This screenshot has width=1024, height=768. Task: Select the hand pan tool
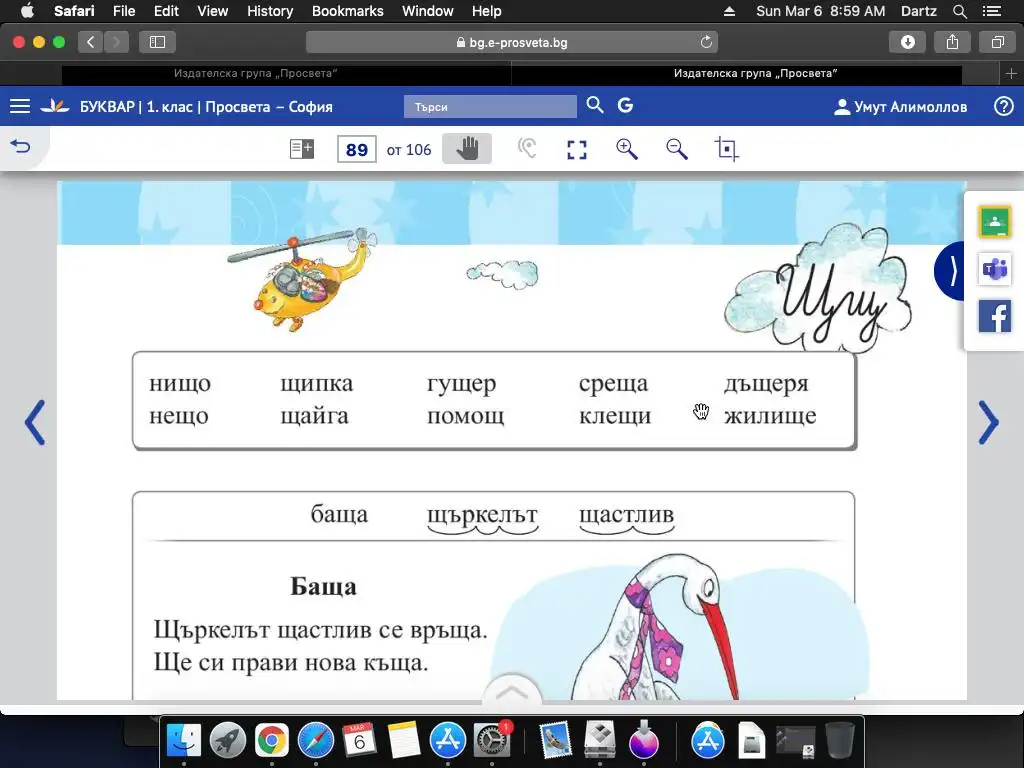tap(467, 149)
